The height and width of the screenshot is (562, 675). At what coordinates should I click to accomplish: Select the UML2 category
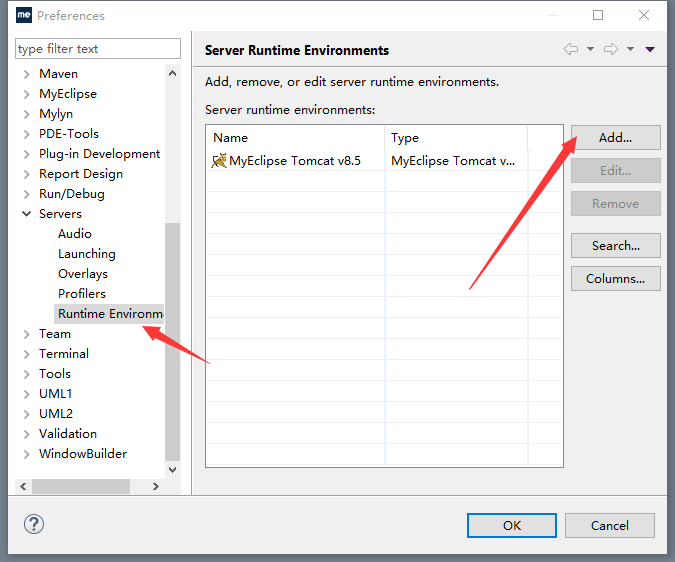(x=56, y=414)
